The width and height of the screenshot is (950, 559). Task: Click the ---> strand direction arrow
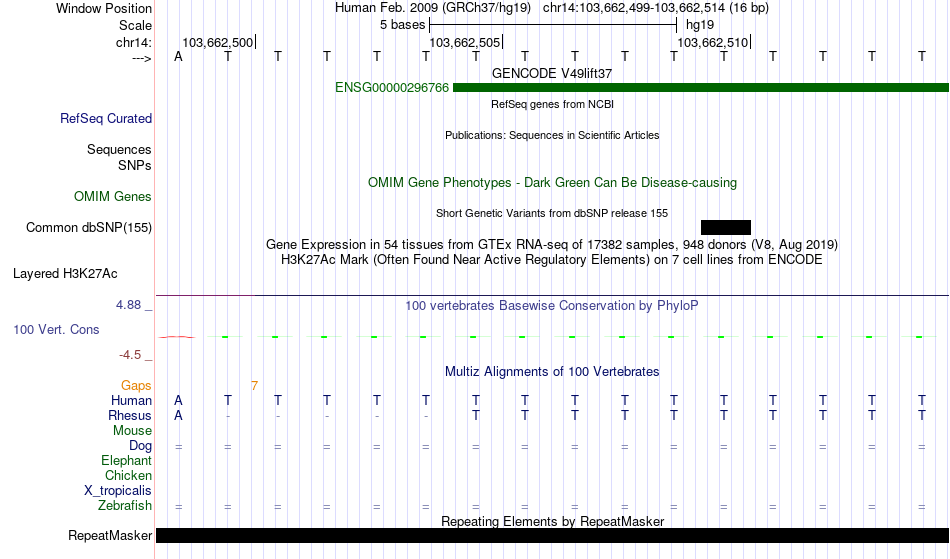142,58
